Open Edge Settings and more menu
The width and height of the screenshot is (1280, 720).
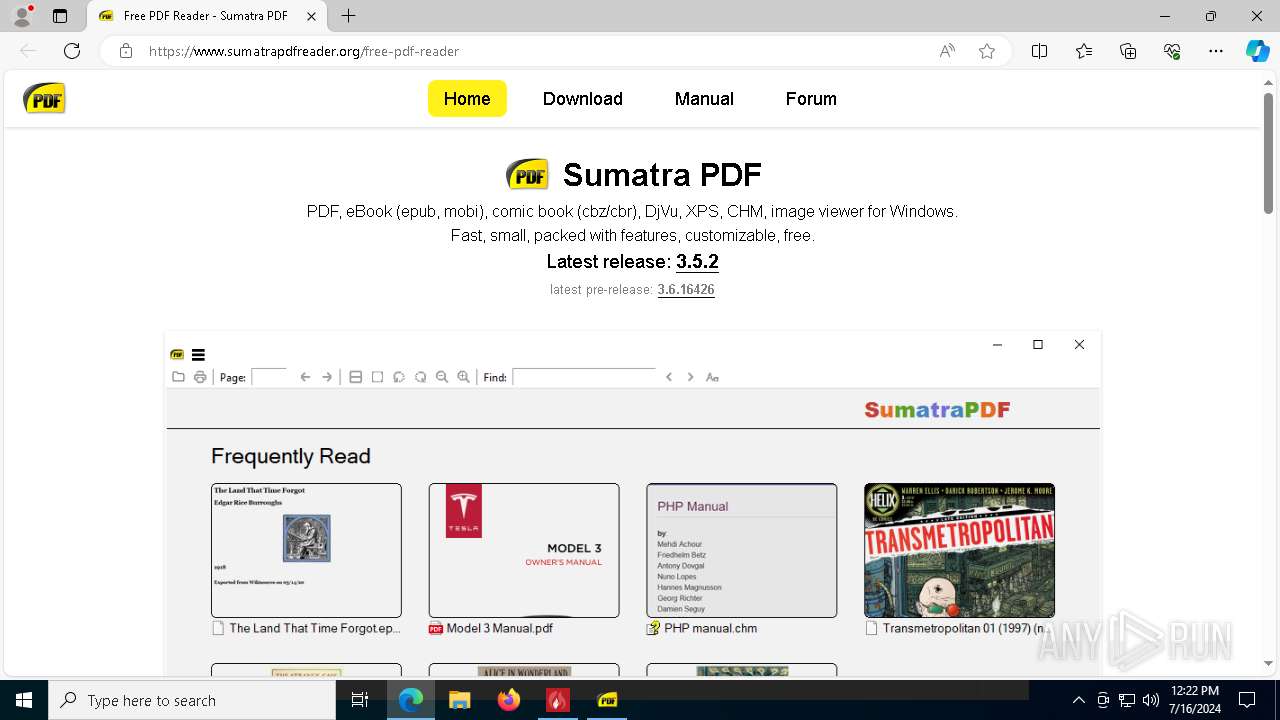[x=1216, y=51]
